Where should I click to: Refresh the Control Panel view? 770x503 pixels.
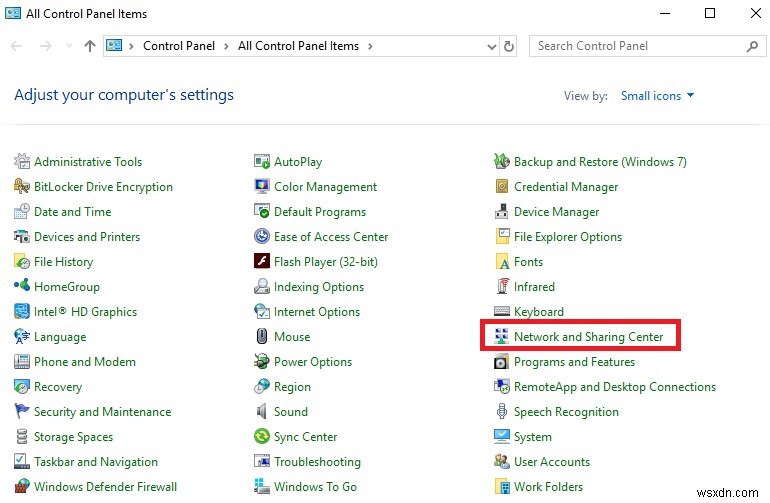click(510, 46)
